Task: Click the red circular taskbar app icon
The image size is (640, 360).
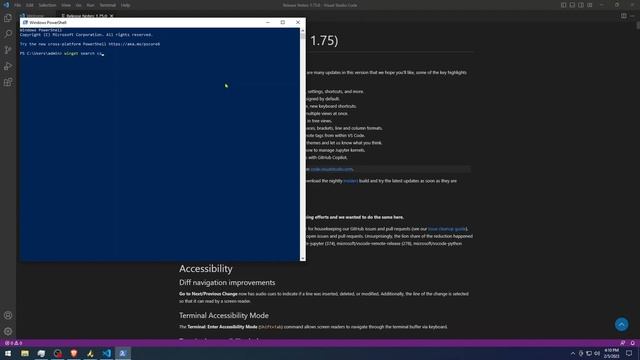Action: pyautogui.click(x=58, y=353)
